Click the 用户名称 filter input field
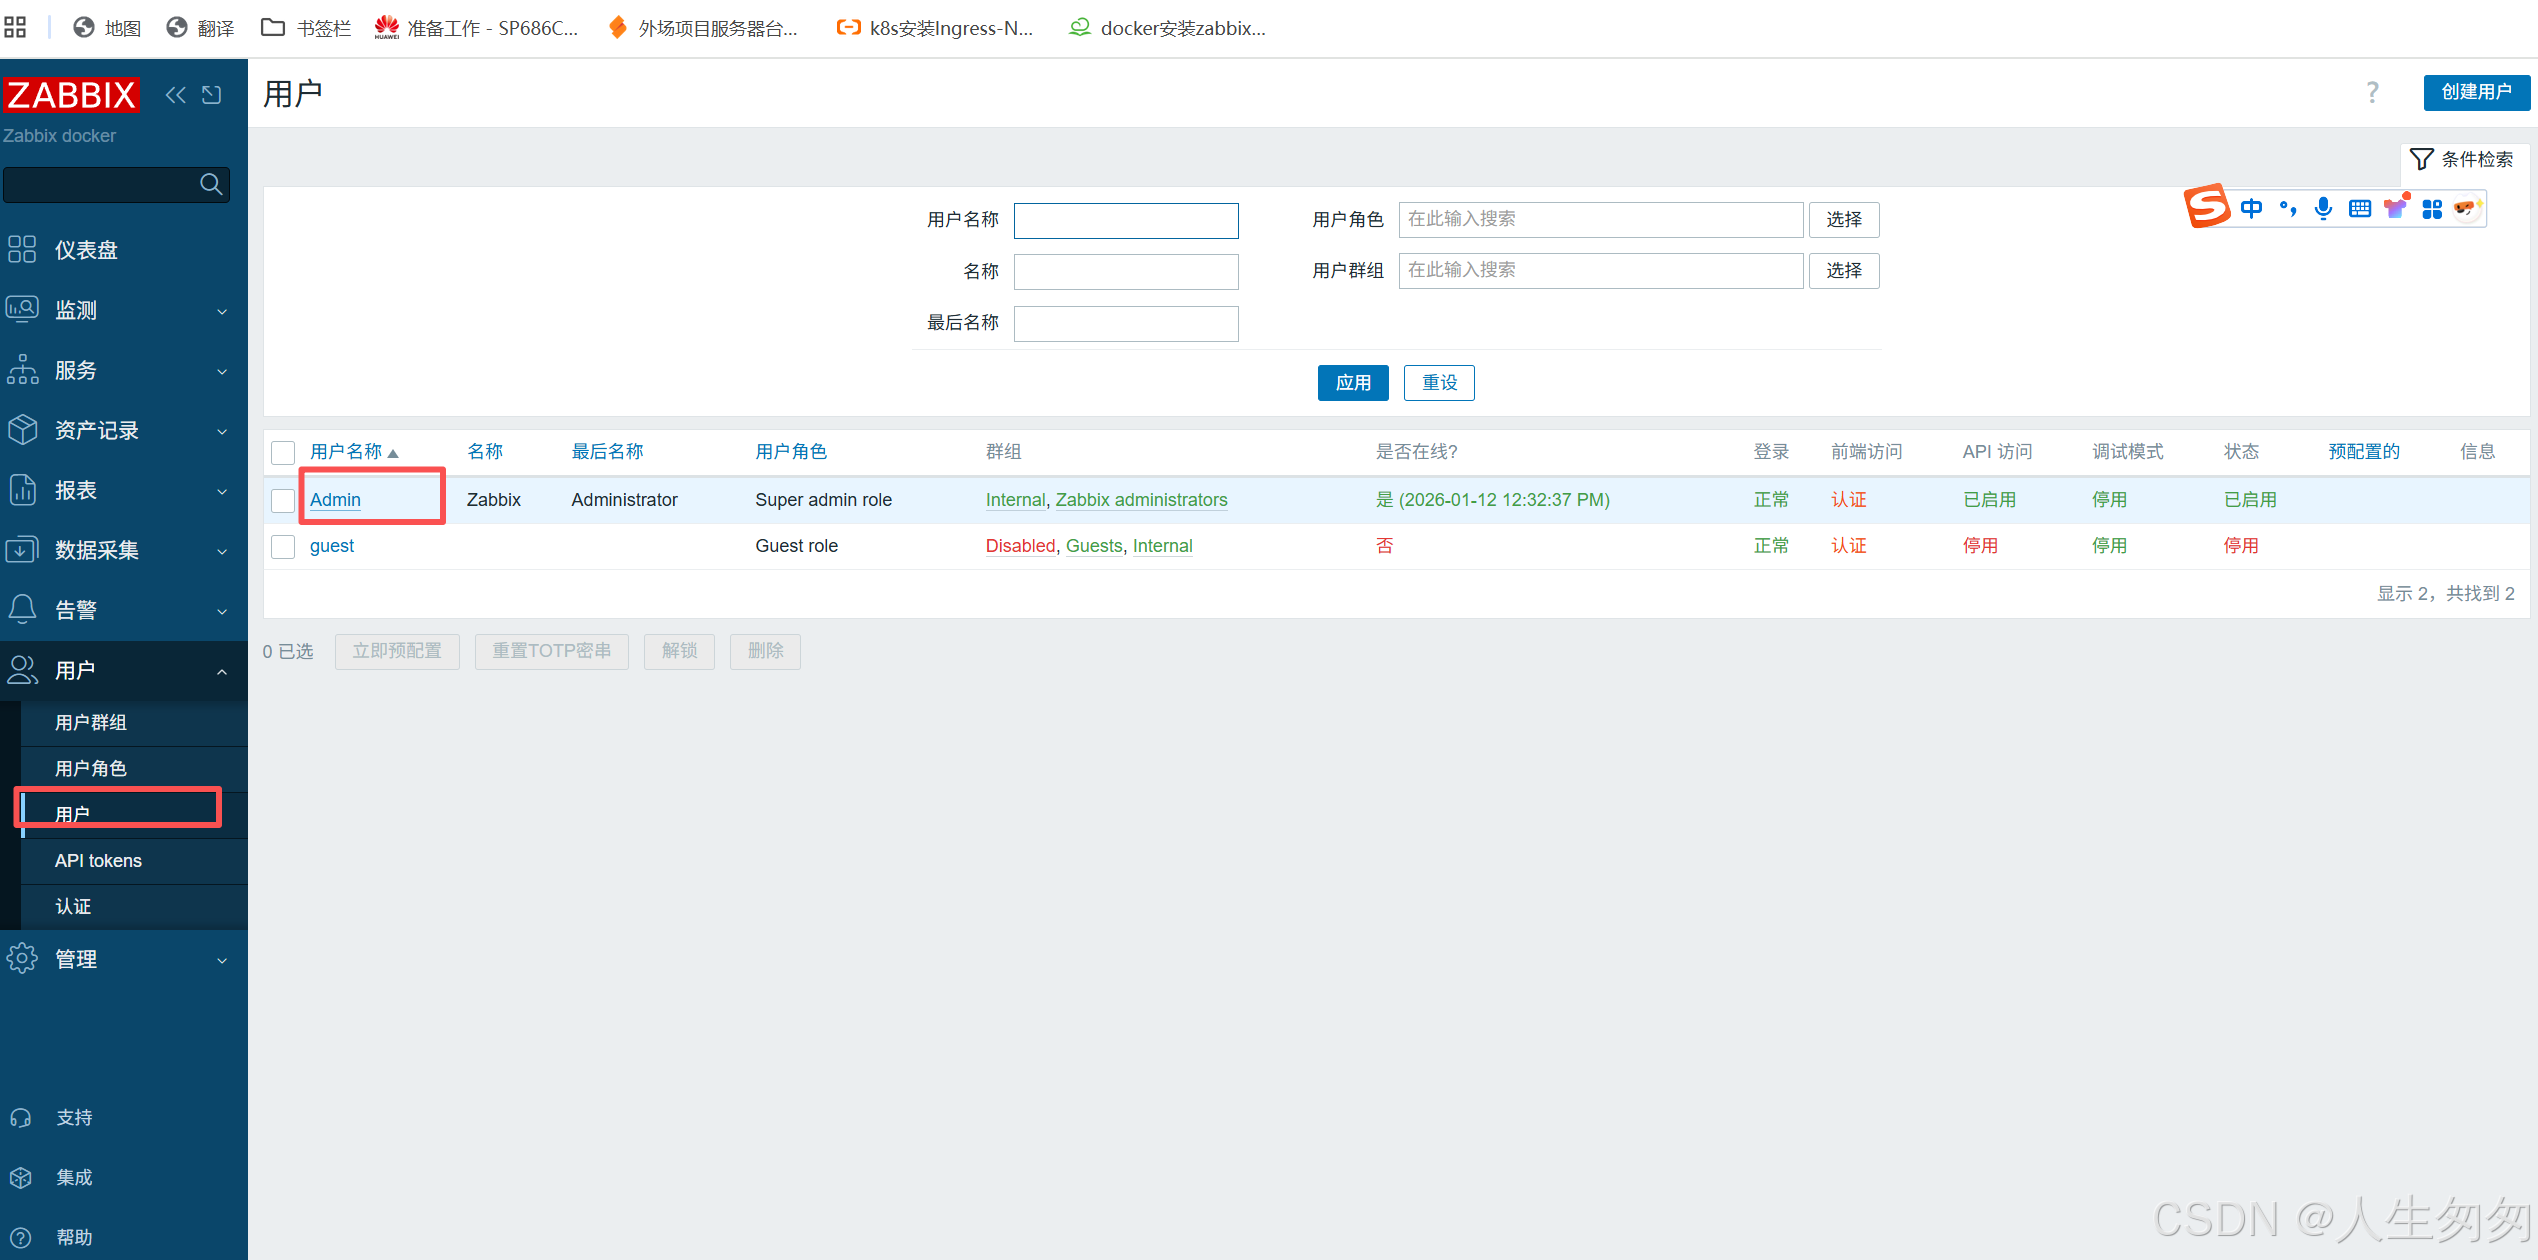 click(x=1126, y=221)
